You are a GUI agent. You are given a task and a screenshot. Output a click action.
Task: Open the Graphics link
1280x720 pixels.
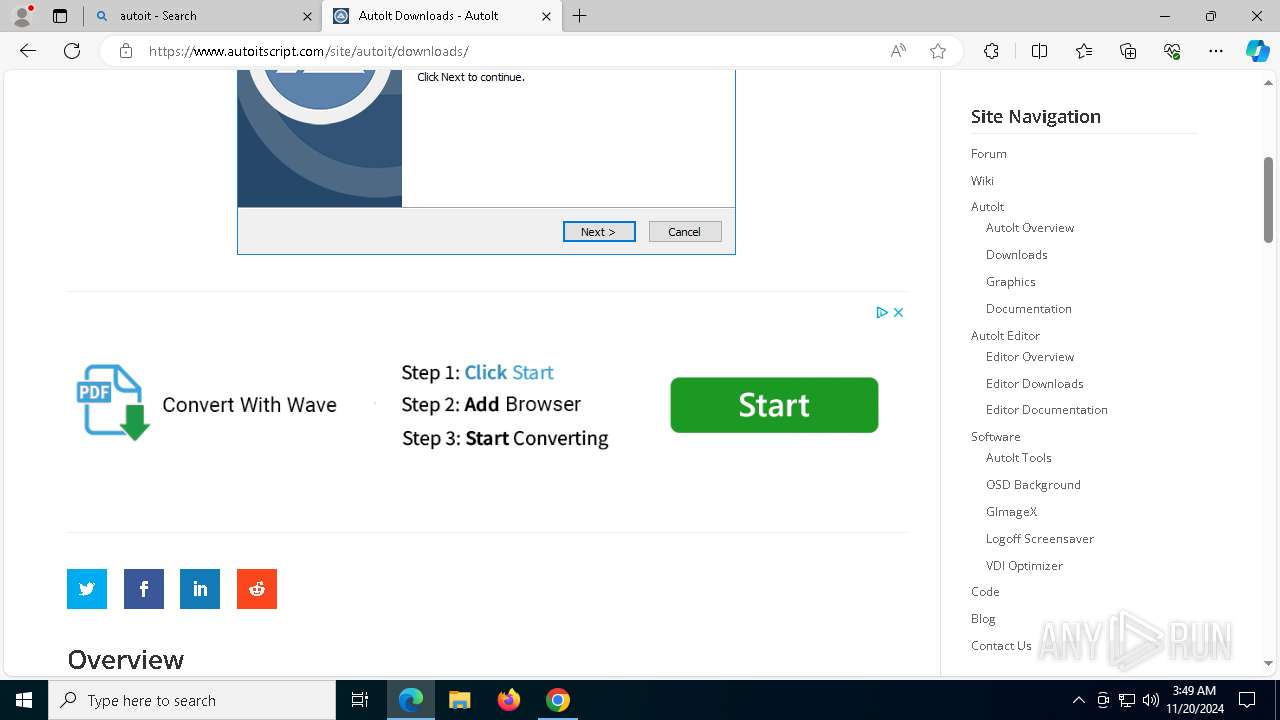[x=1011, y=281]
